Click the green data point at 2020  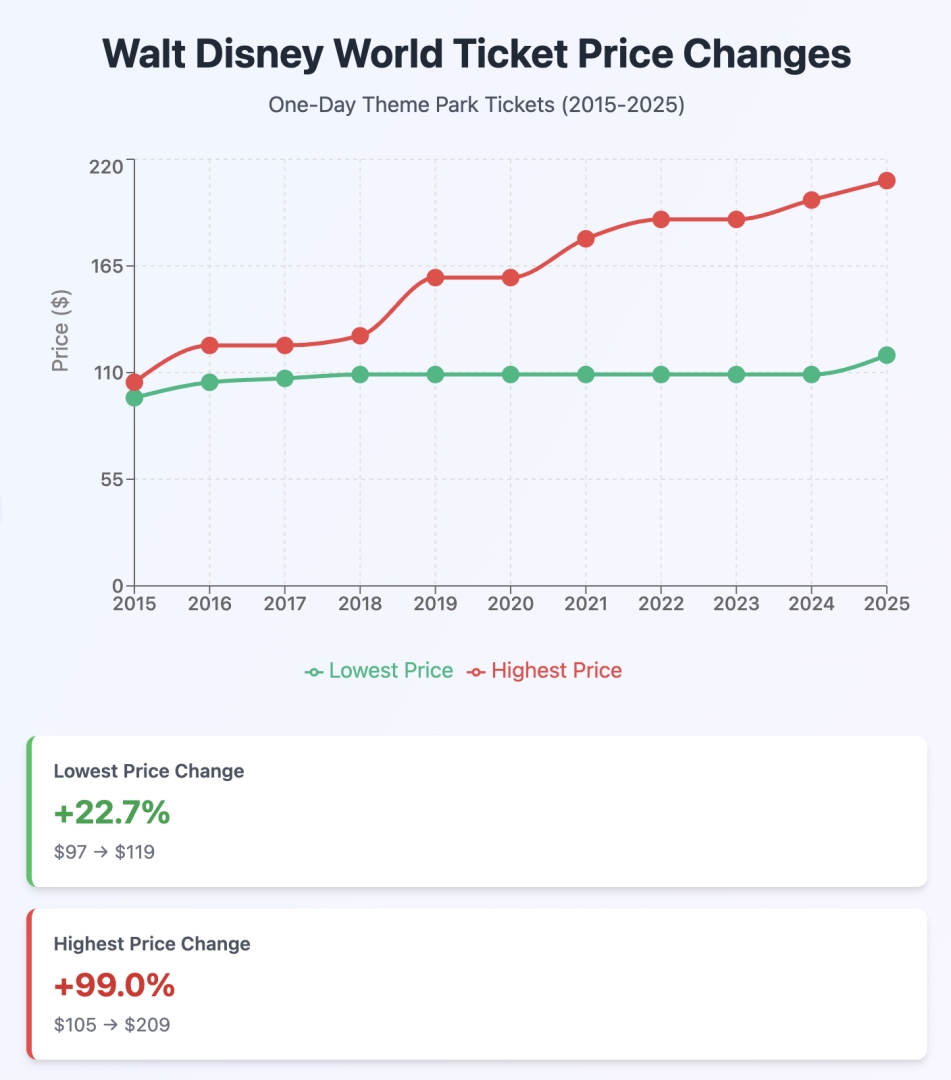coord(510,375)
